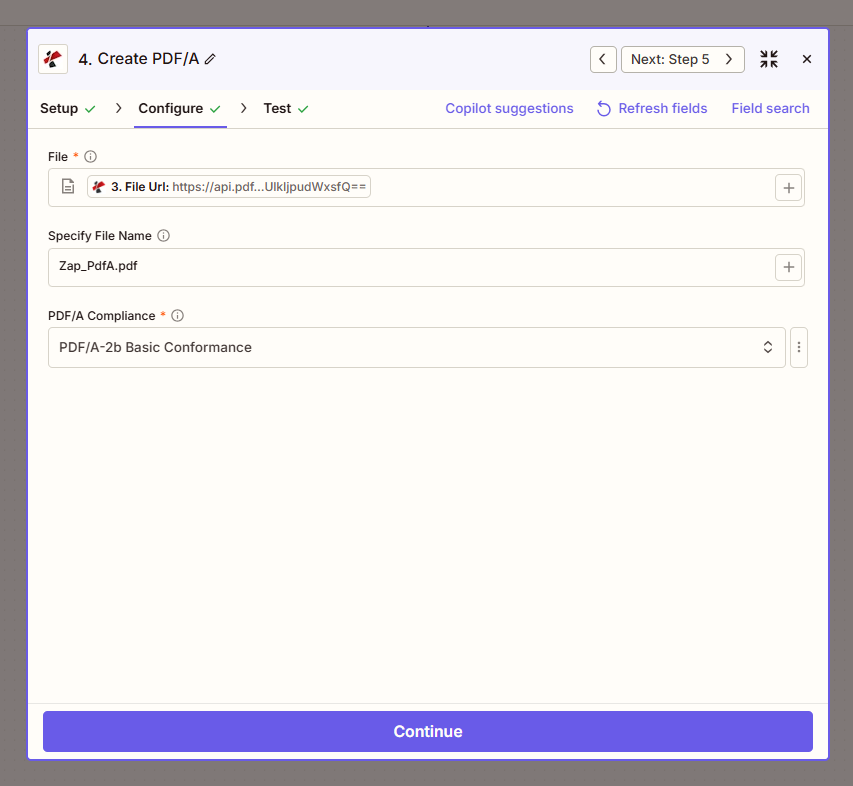This screenshot has width=853, height=786.
Task: Open Copilot suggestions
Action: tap(509, 108)
